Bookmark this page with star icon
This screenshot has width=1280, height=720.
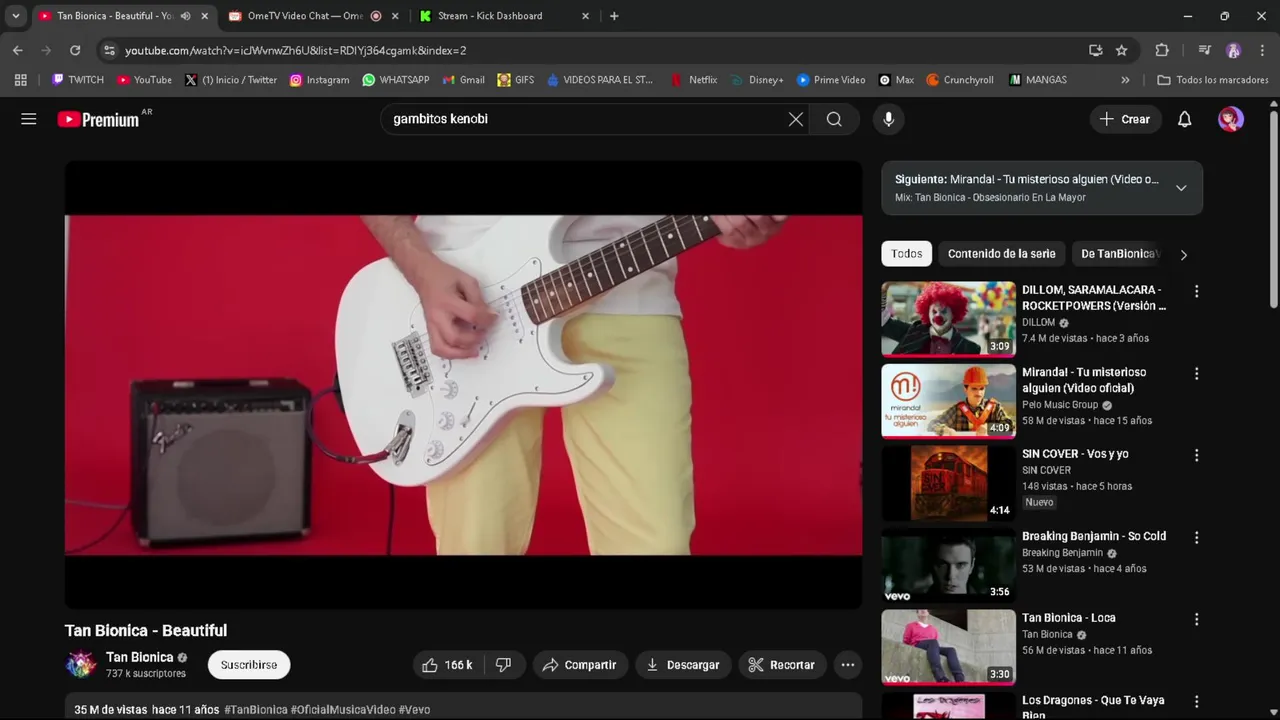[1122, 50]
